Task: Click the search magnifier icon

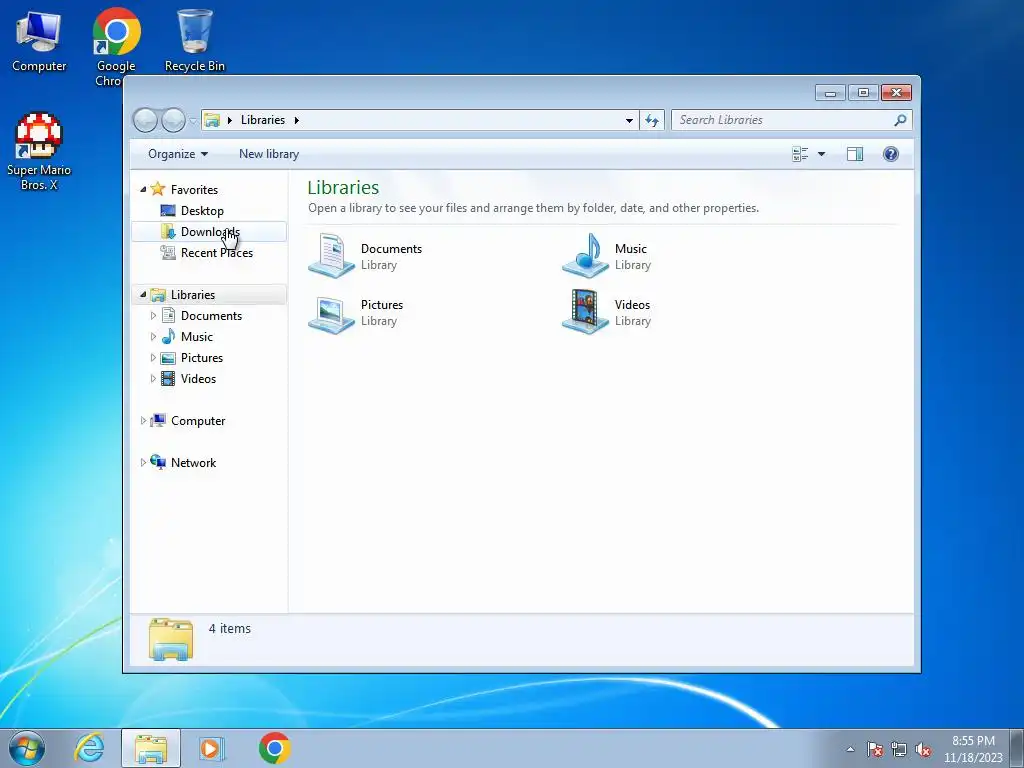Action: click(x=900, y=120)
